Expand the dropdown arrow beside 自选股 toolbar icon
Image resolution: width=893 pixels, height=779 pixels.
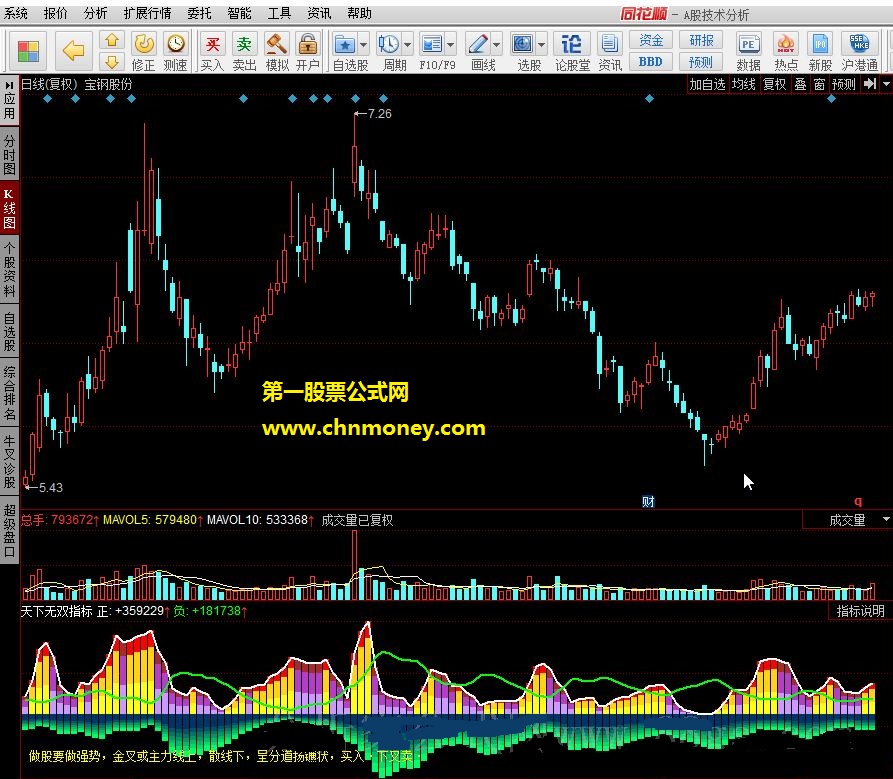click(363, 44)
